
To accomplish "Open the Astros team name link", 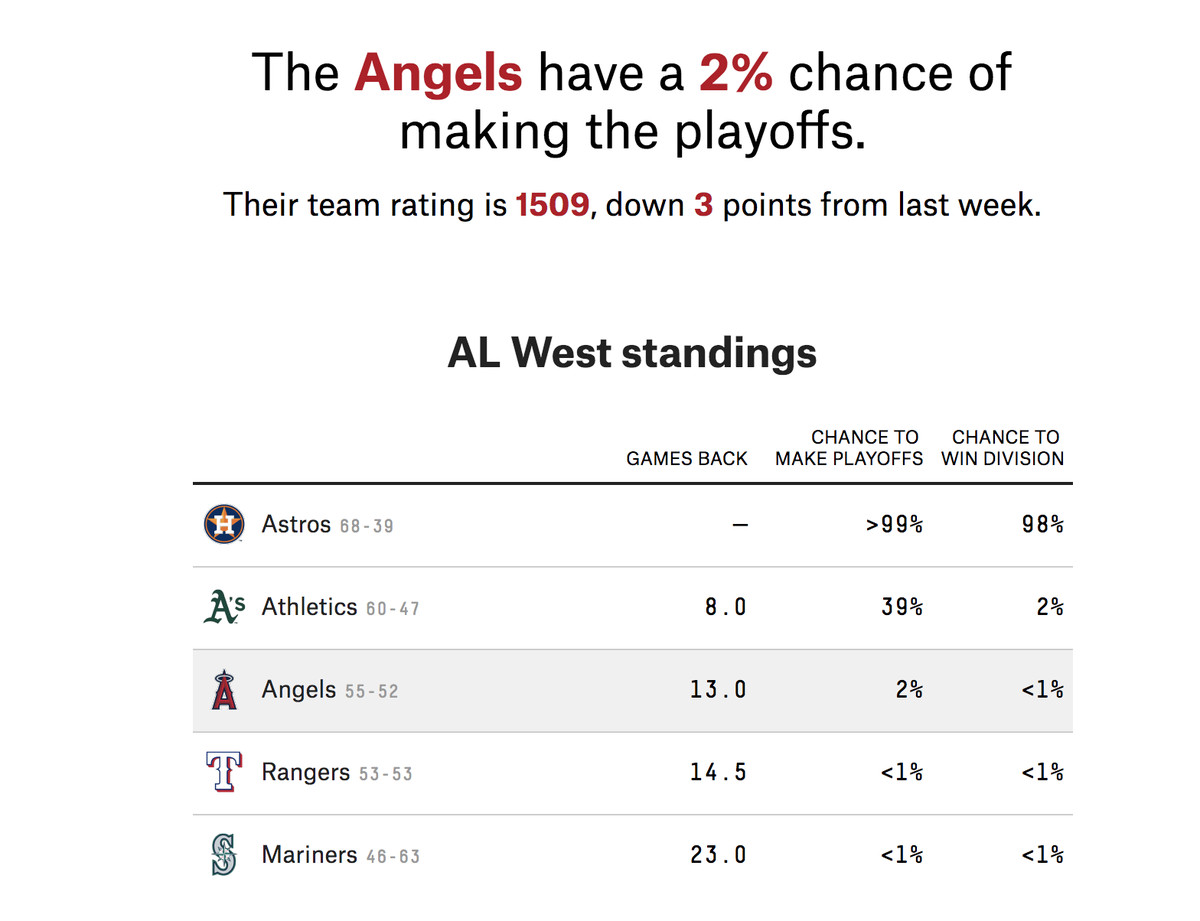I will [296, 524].
